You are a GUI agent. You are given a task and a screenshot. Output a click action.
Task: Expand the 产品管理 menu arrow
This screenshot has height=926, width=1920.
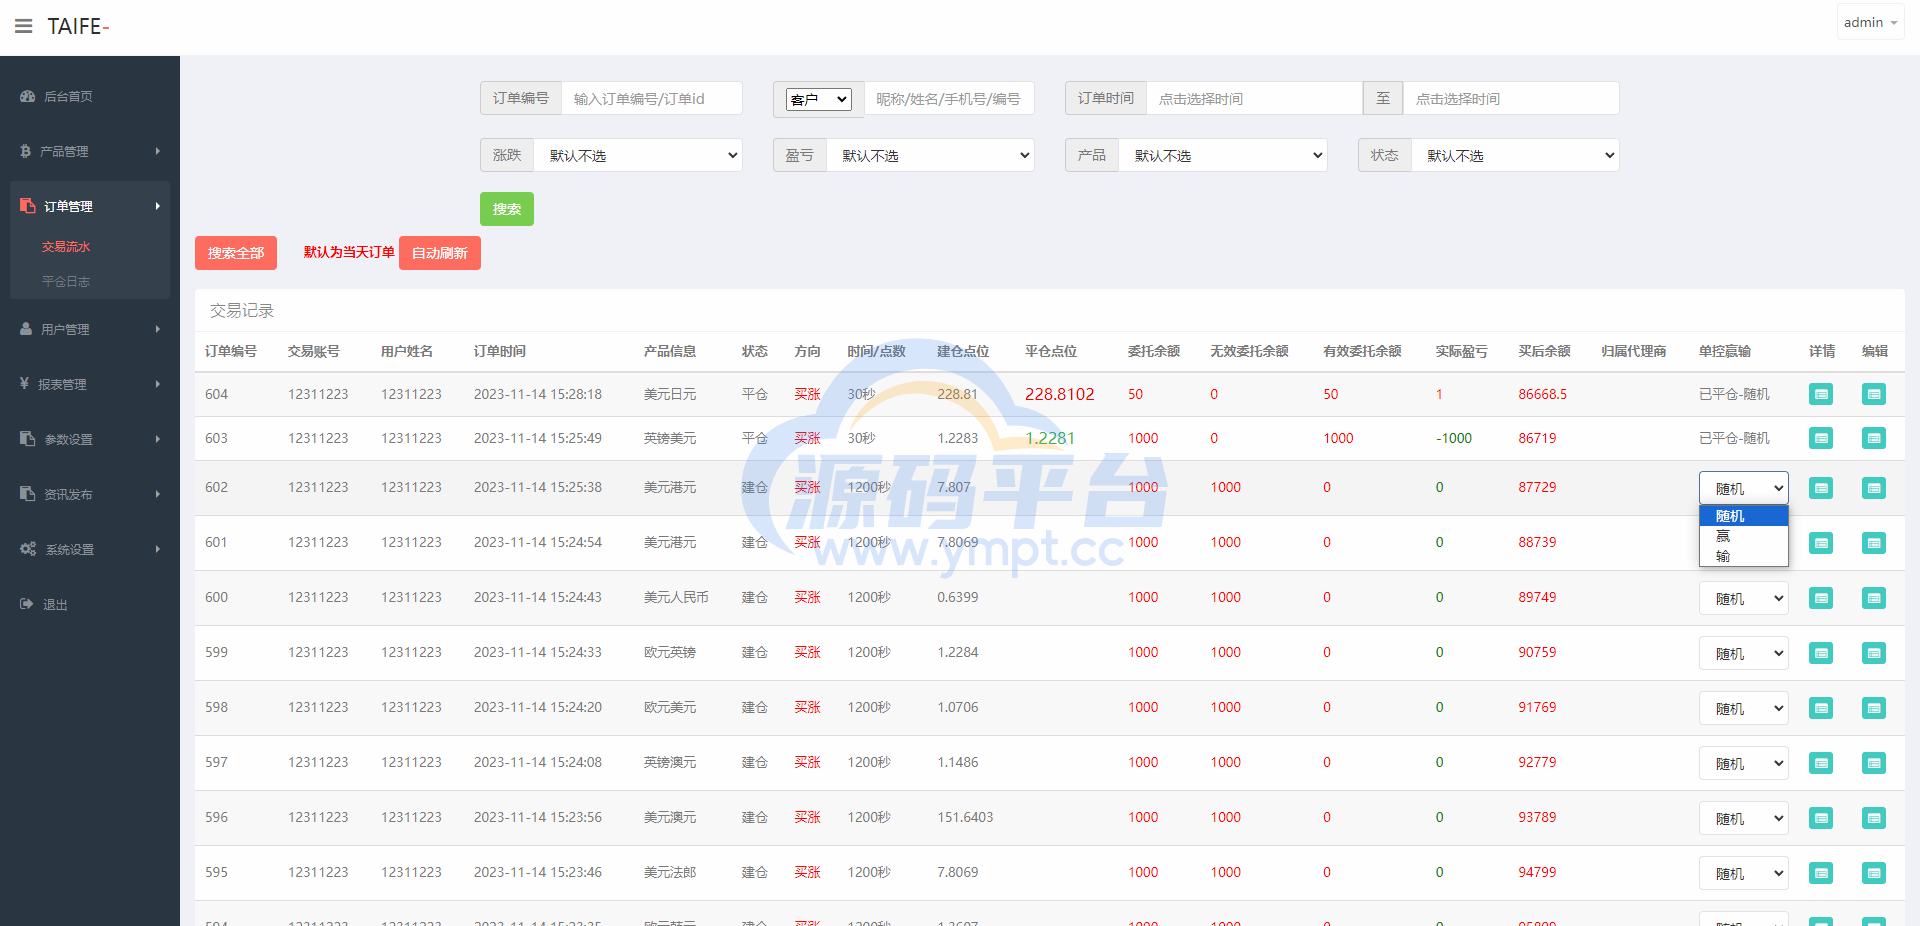tap(158, 151)
